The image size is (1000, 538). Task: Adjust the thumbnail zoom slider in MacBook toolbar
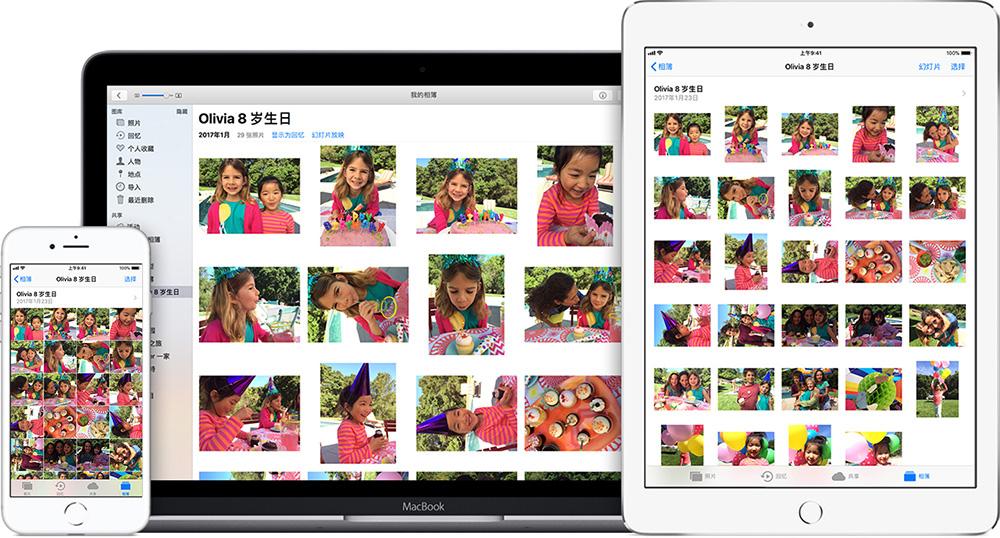click(156, 95)
